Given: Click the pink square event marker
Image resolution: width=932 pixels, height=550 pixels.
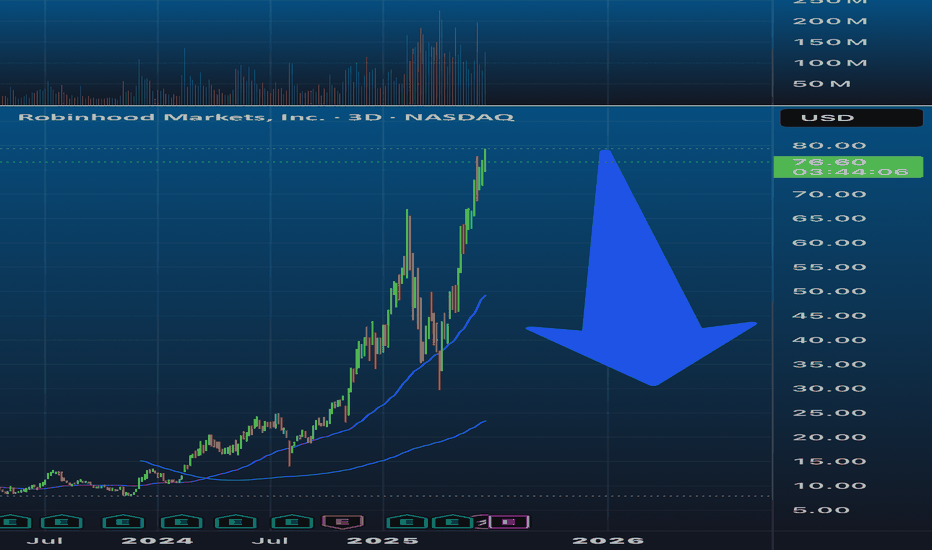Looking at the screenshot, I should 509,522.
